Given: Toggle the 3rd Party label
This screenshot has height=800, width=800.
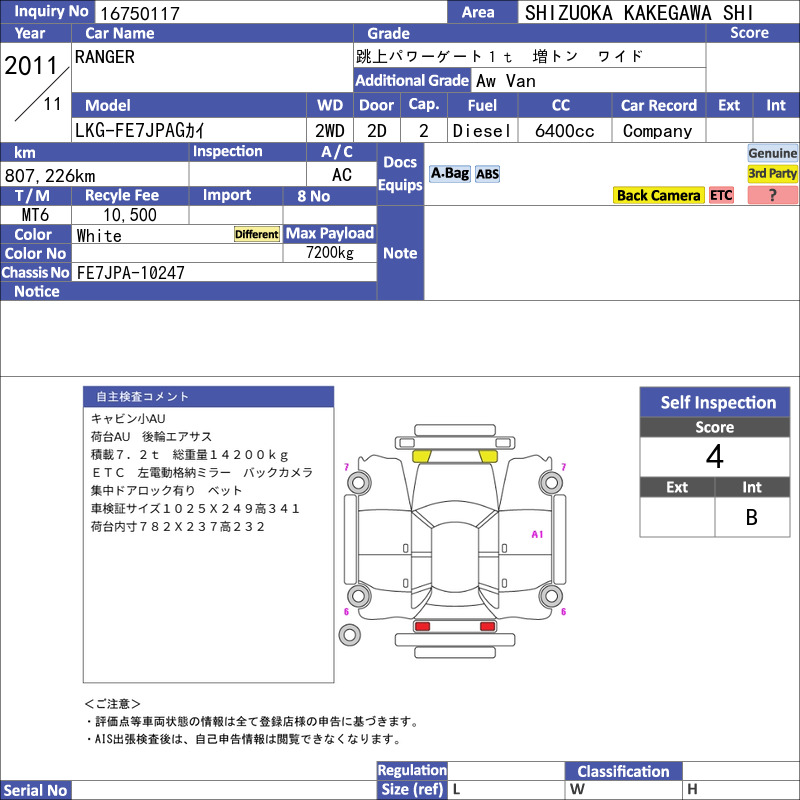Looking at the screenshot, I should tap(772, 173).
